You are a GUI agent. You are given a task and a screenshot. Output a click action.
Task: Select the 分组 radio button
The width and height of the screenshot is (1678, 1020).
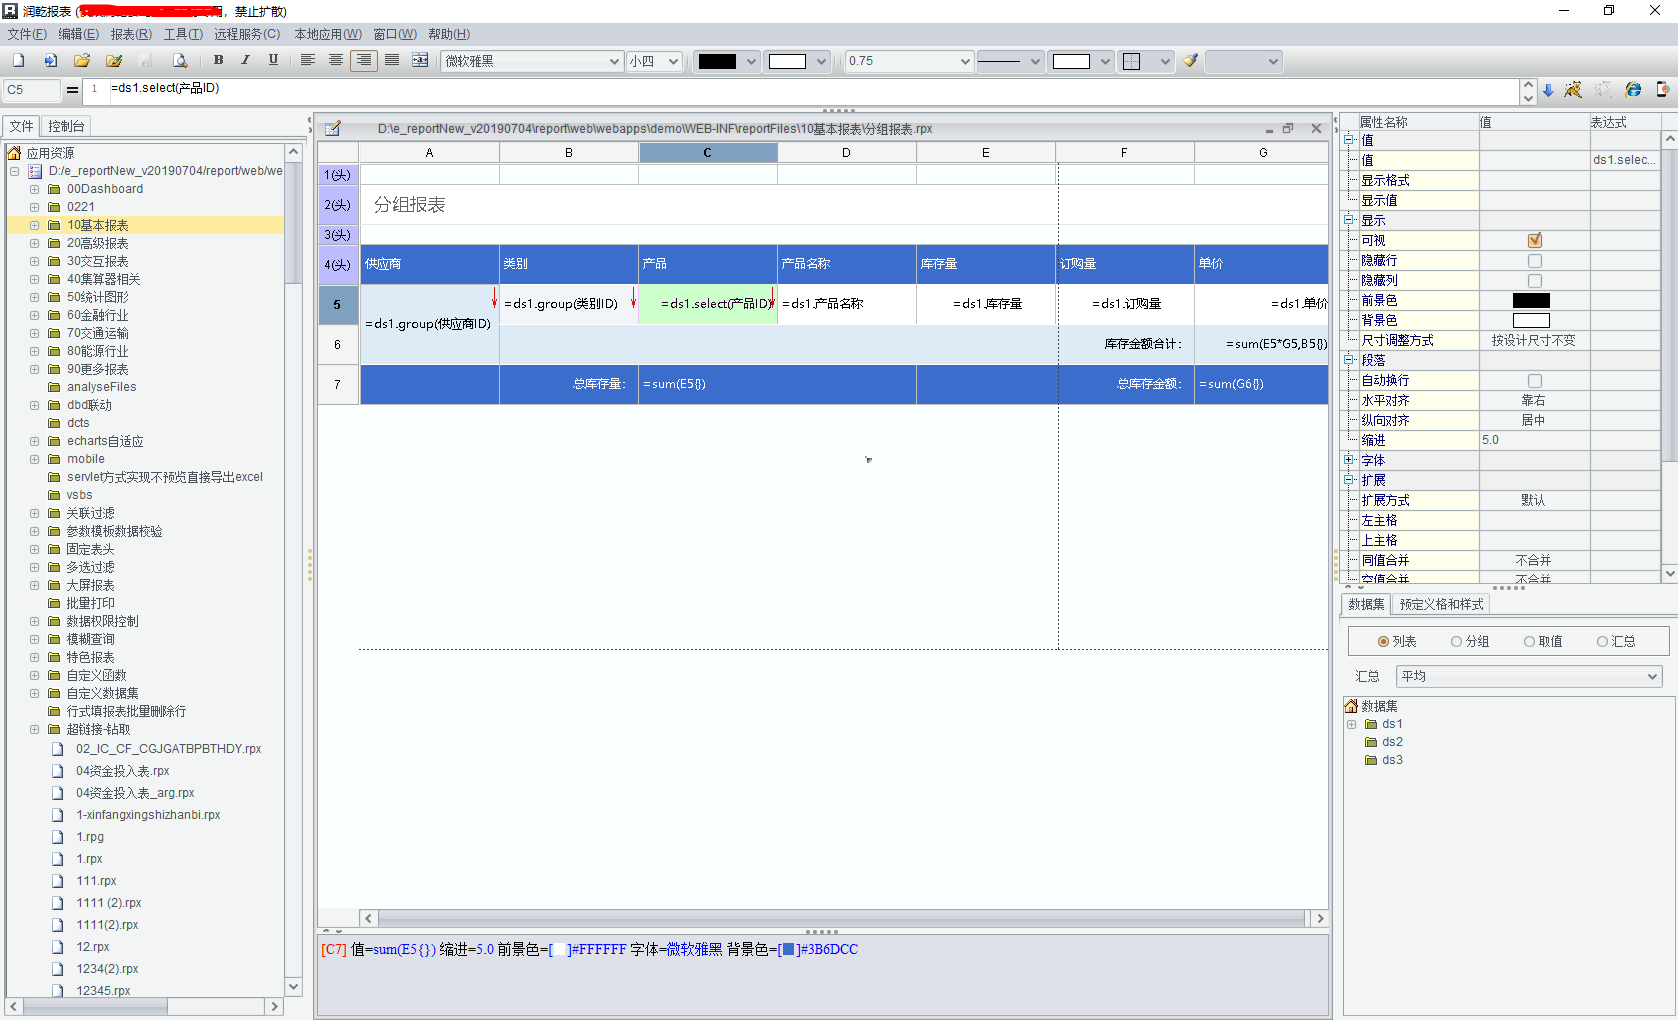(1457, 642)
